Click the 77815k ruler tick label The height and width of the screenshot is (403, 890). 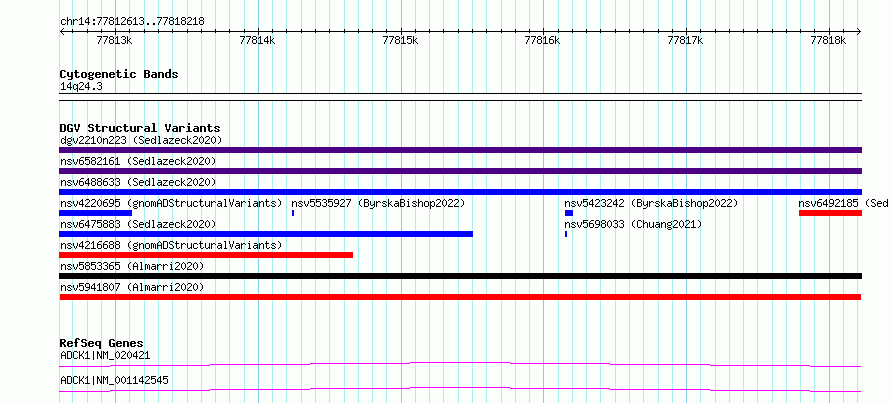pos(400,40)
